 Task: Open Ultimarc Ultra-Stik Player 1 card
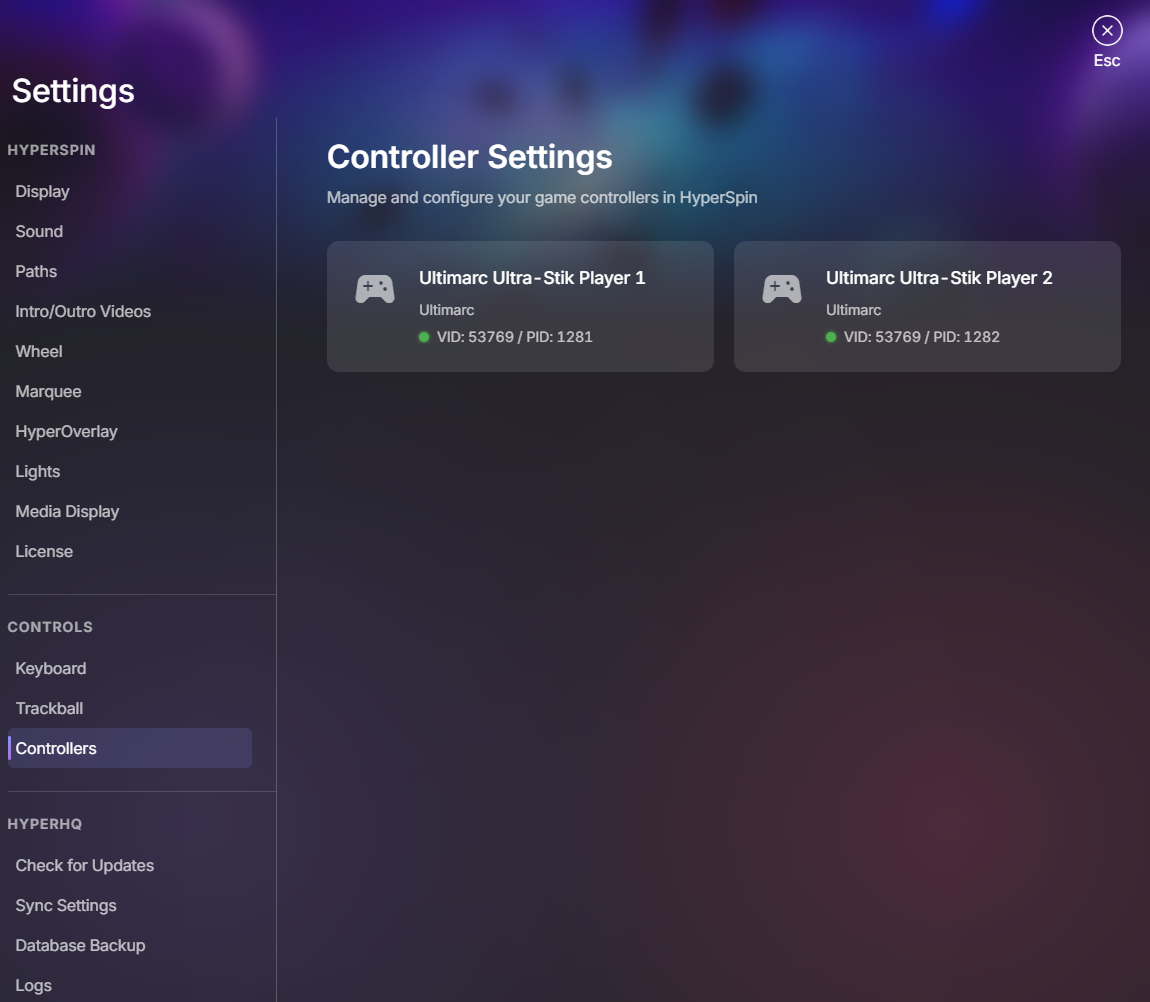click(520, 306)
